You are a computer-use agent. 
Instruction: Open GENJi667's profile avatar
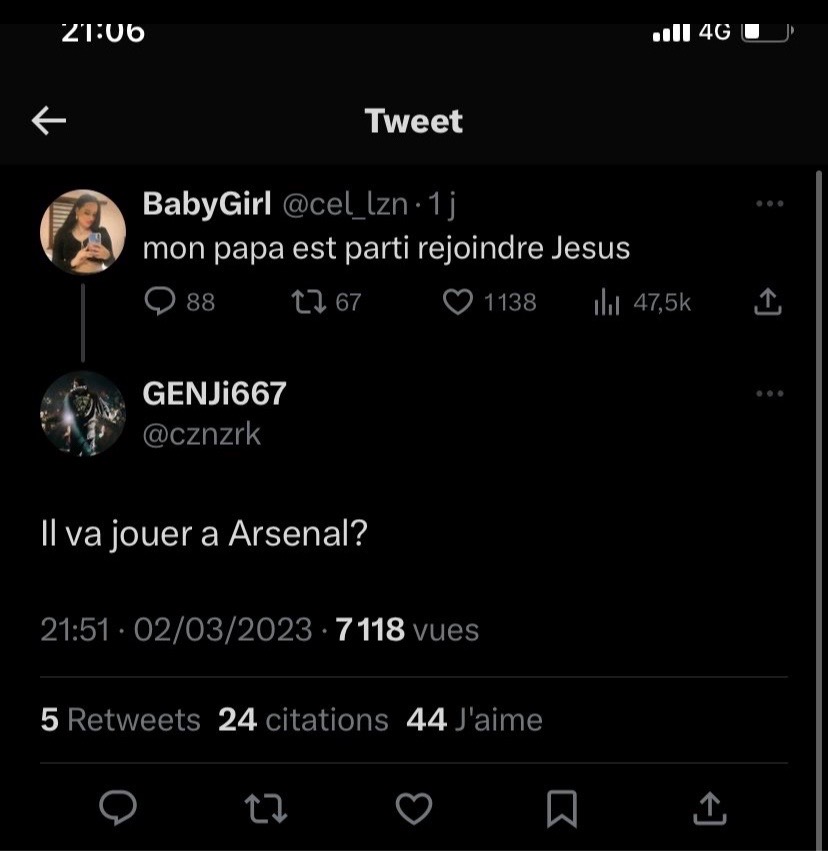[x=83, y=414]
